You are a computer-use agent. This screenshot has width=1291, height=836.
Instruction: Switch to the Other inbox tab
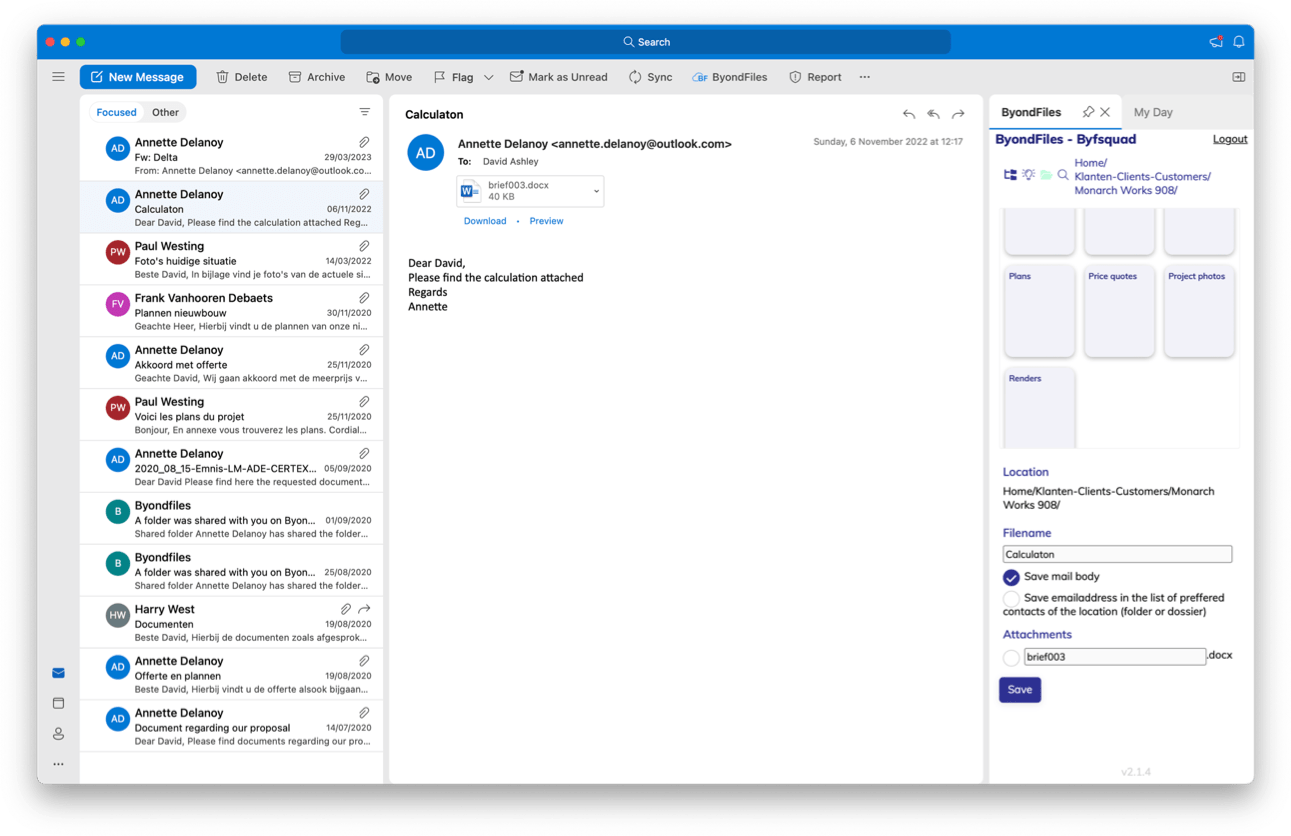tap(165, 112)
